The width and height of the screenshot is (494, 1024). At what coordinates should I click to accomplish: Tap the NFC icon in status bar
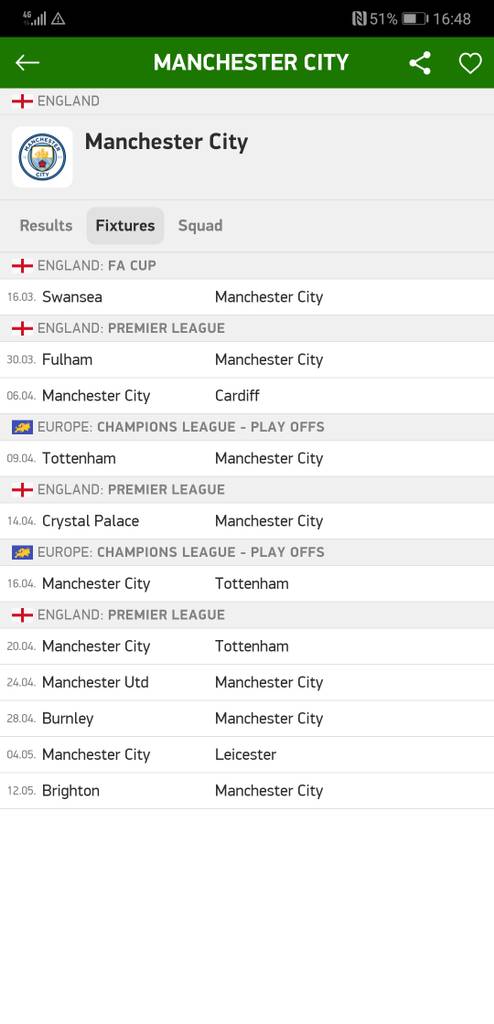tap(359, 19)
